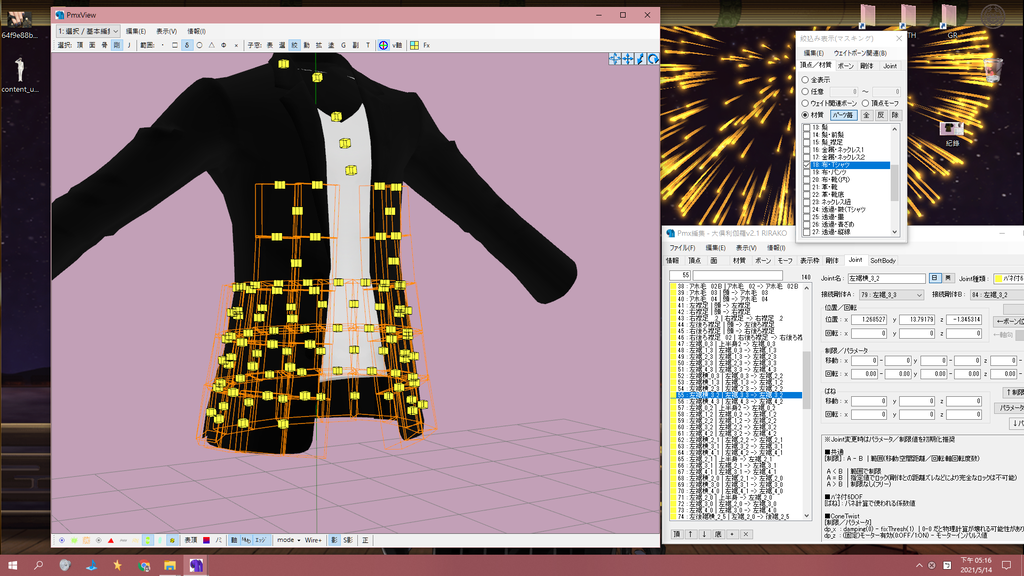Click the red triangle display icon in bottom bar
The width and height of the screenshot is (1024, 576).
pos(111,540)
